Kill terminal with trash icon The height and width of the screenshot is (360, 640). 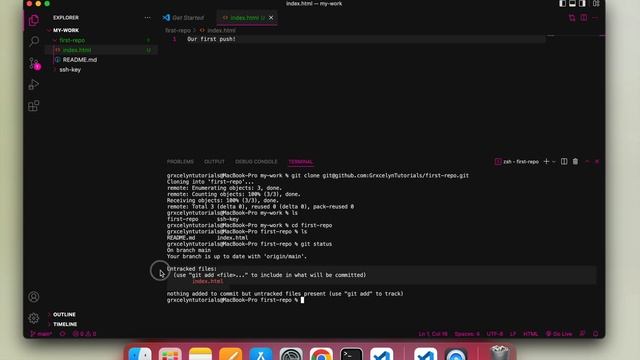coord(575,162)
